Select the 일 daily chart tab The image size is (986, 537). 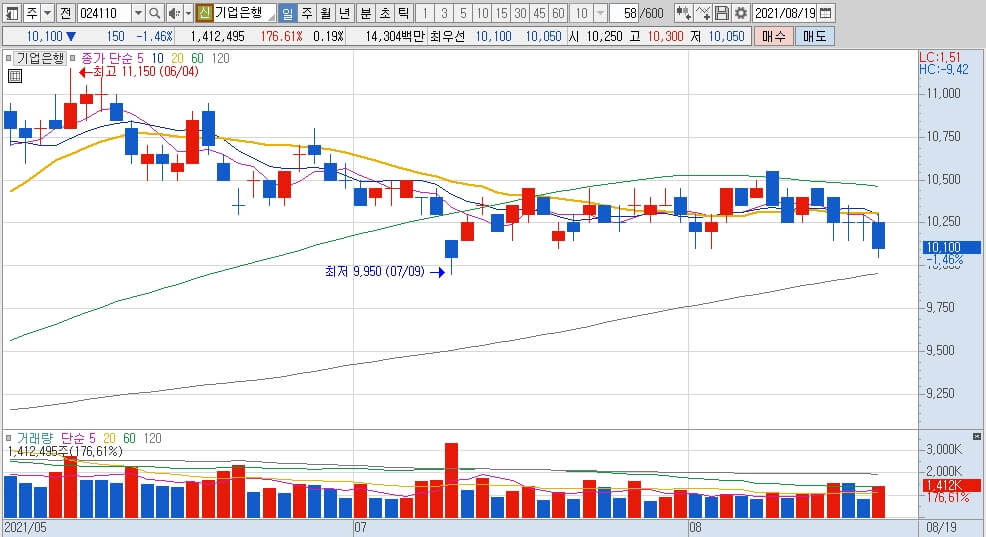click(x=287, y=13)
